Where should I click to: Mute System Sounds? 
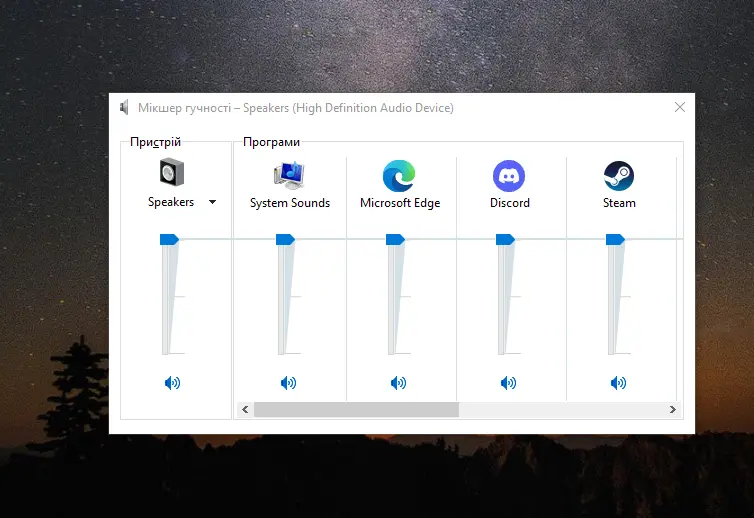289,382
